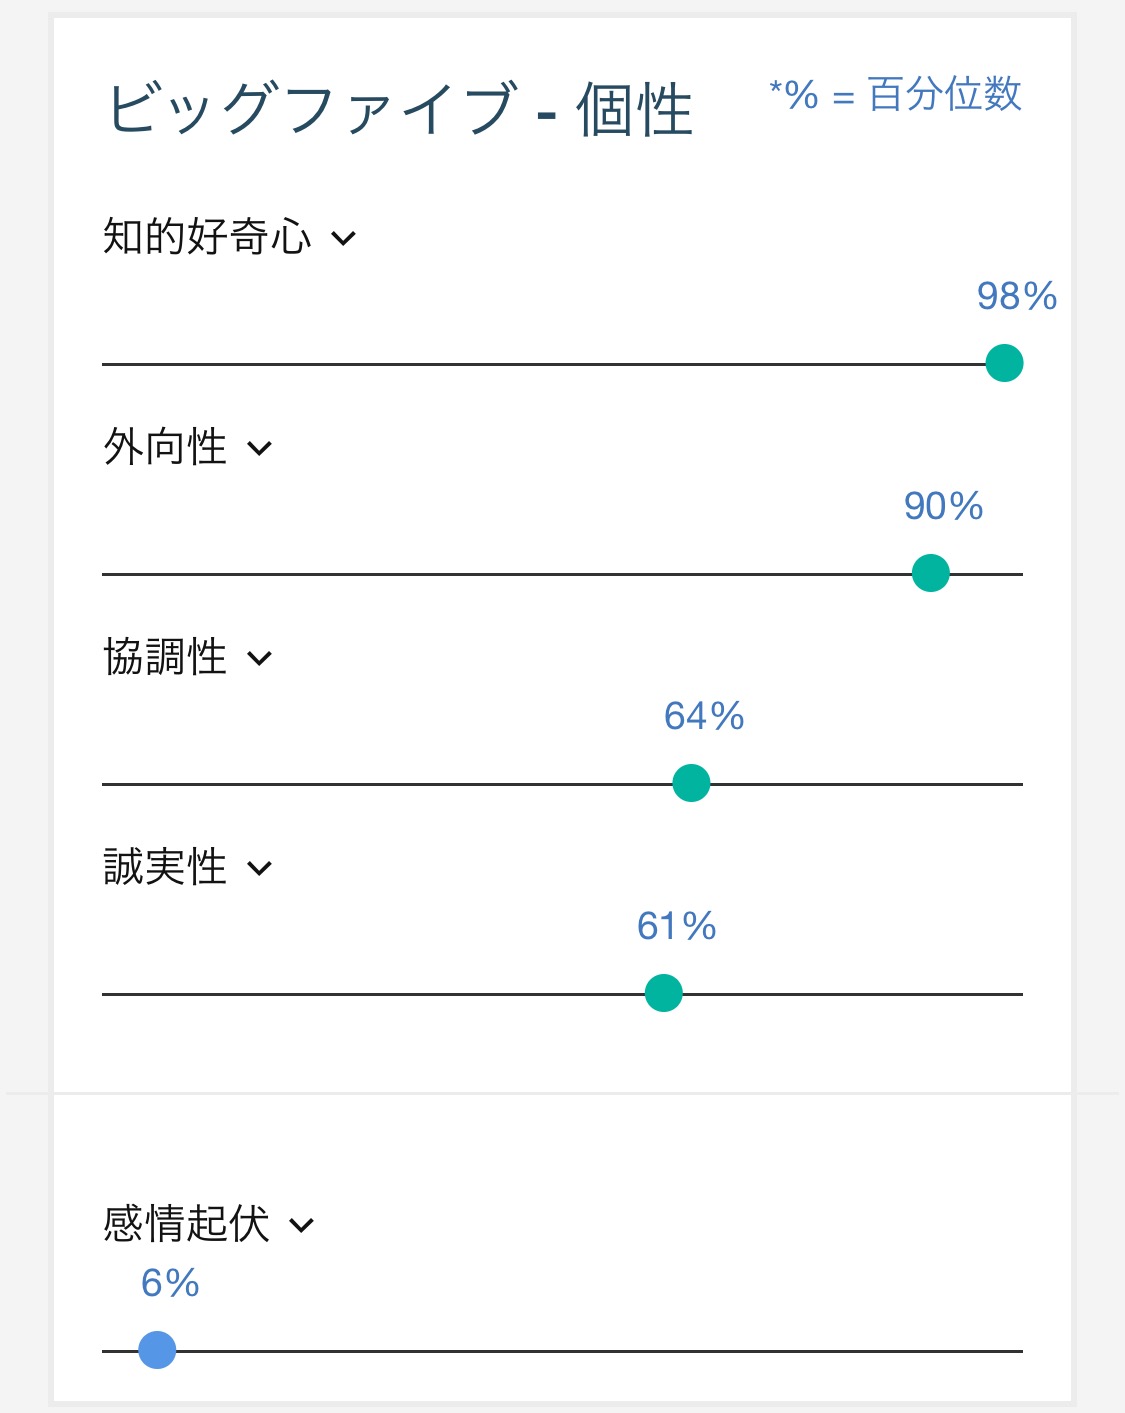Click the 知的好奇心 trait label
Screen dimensions: 1125x1413
coord(207,237)
